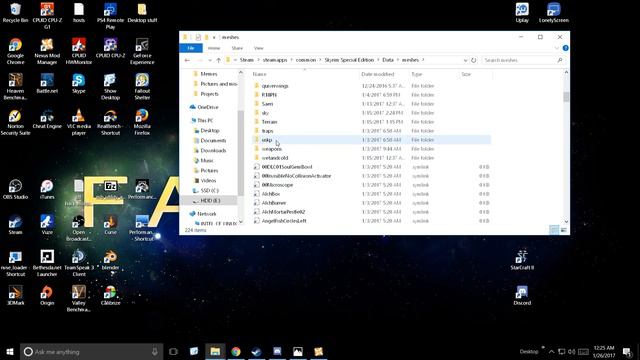Select Downloads in the navigation pane
640x360 pixels.
(213, 151)
